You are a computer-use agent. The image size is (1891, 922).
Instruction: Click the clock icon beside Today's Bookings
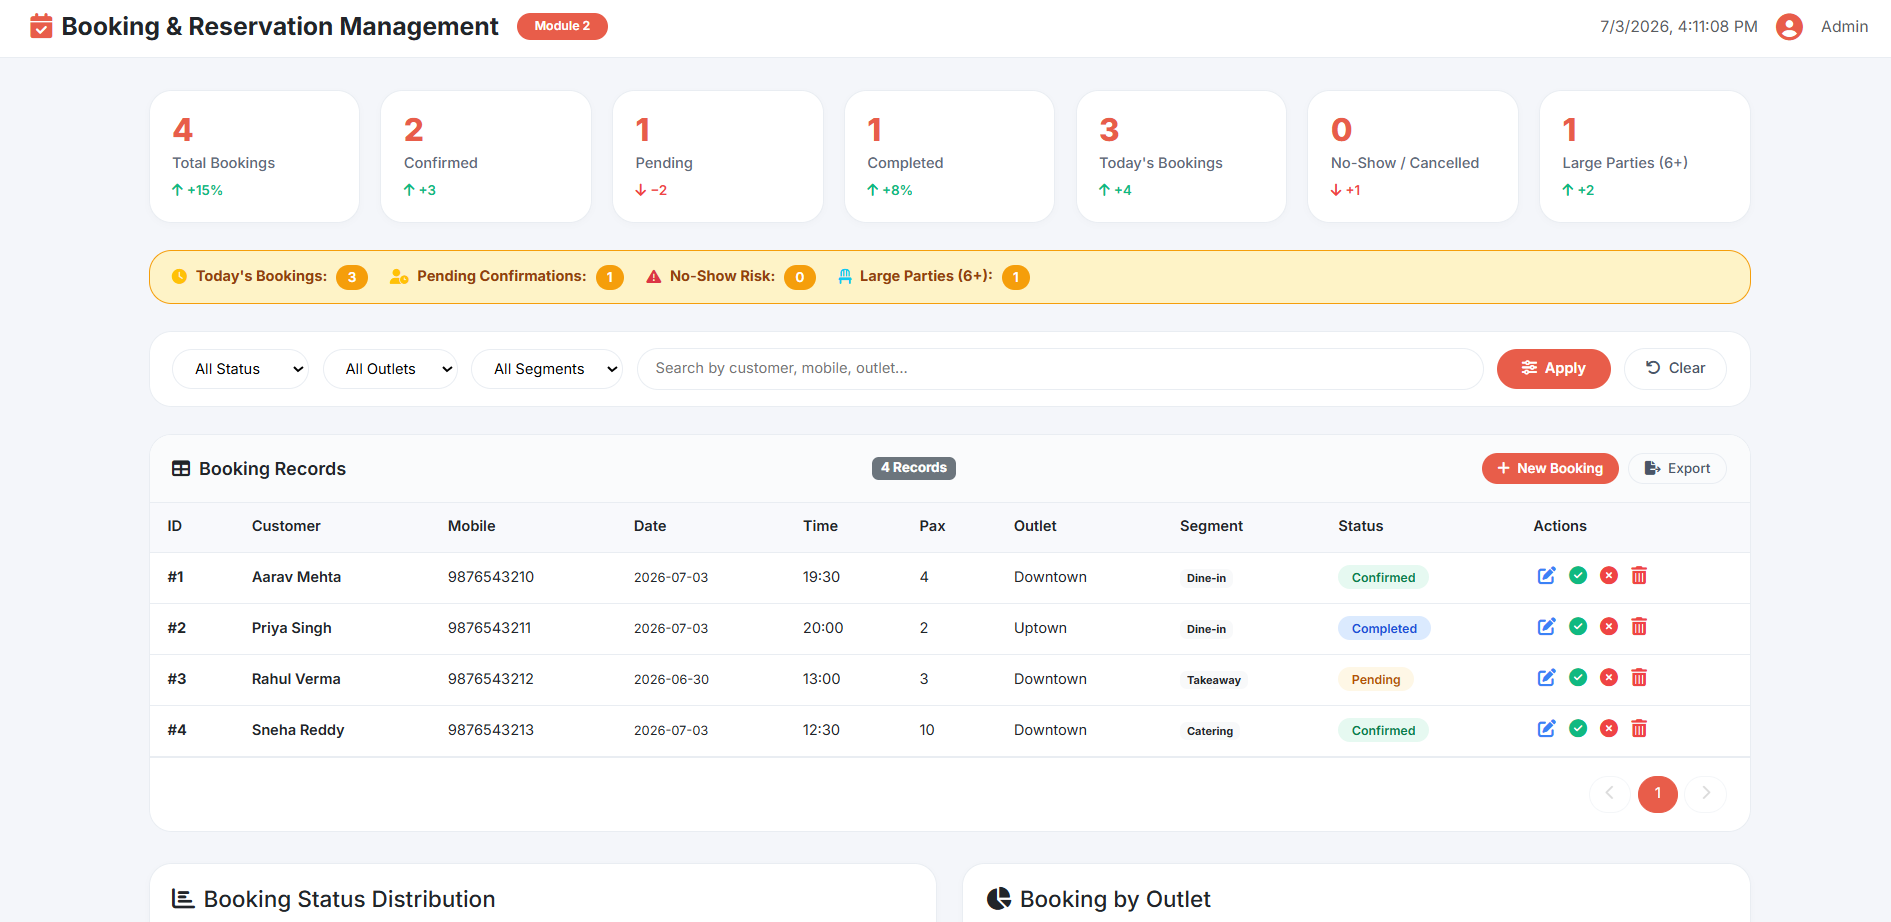coord(179,277)
